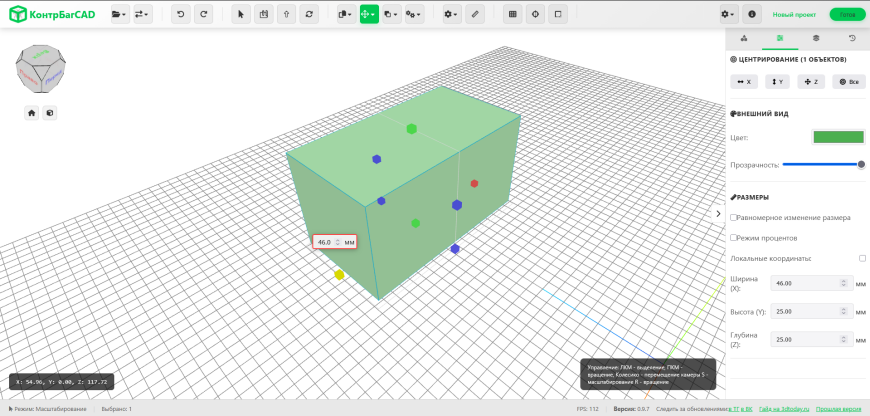This screenshot has width=870, height=416.
Task: Open the multiple gears dropdown
Action: pyautogui.click(x=415, y=14)
